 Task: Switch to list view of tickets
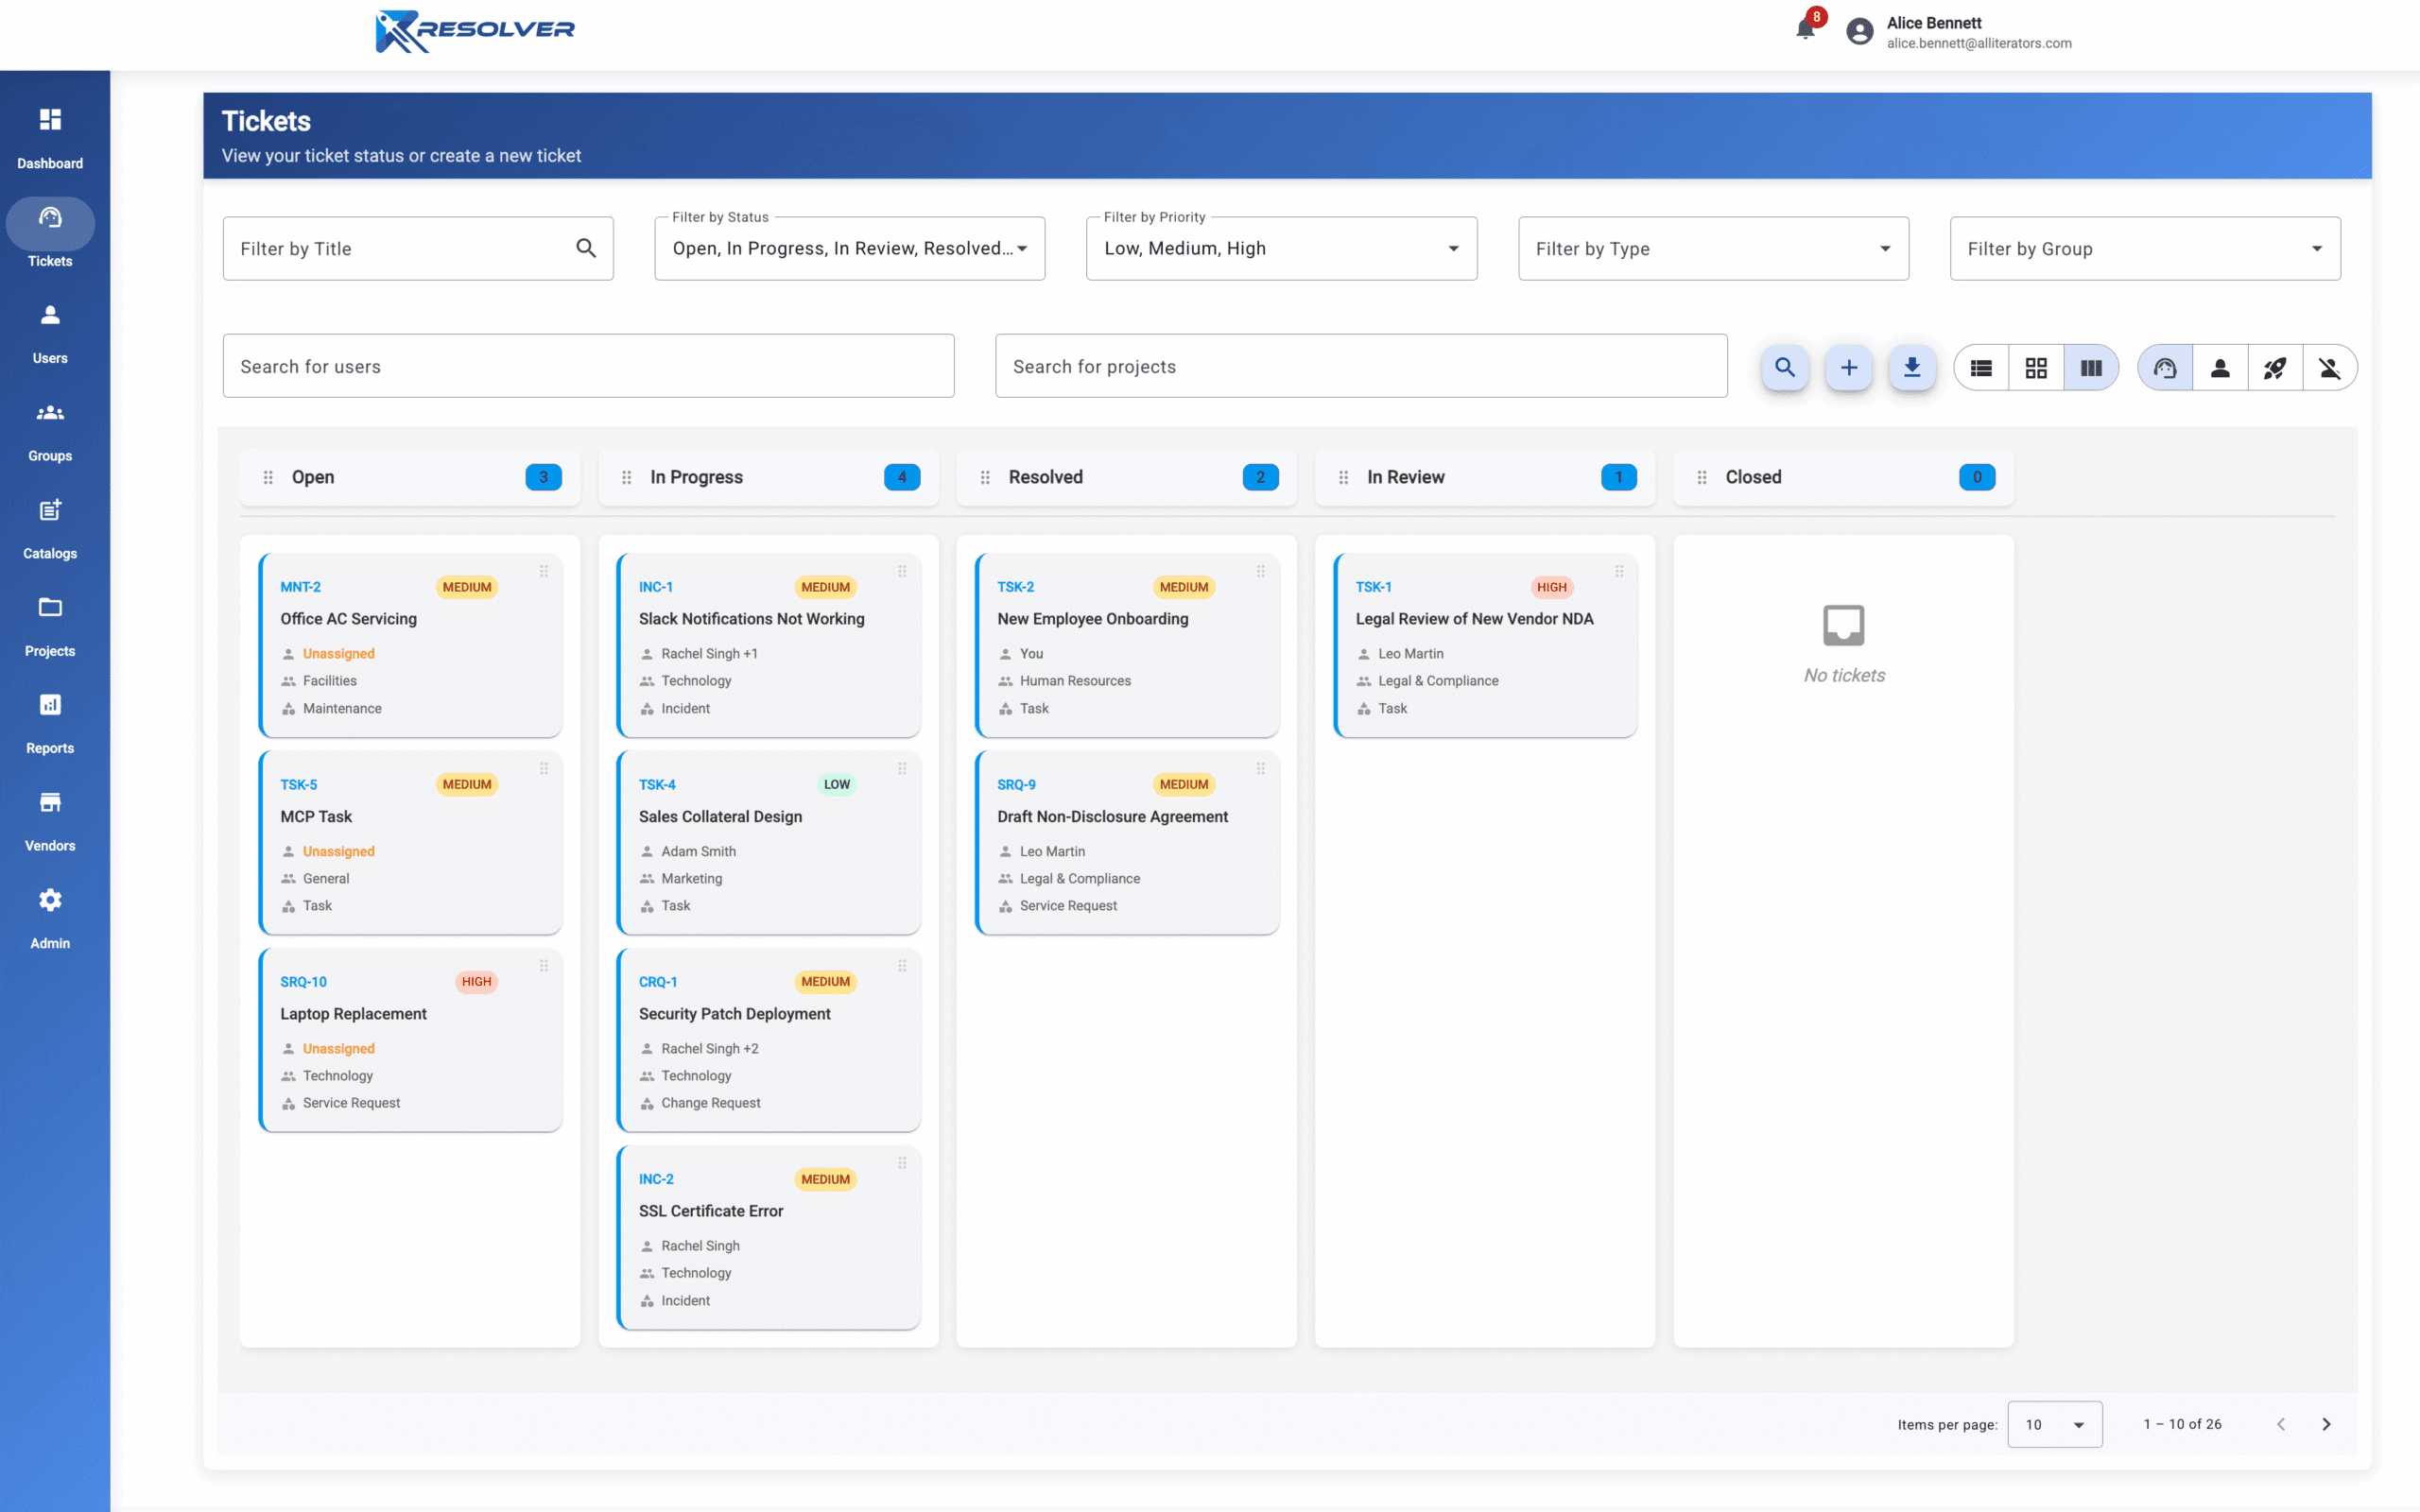[x=1981, y=367]
